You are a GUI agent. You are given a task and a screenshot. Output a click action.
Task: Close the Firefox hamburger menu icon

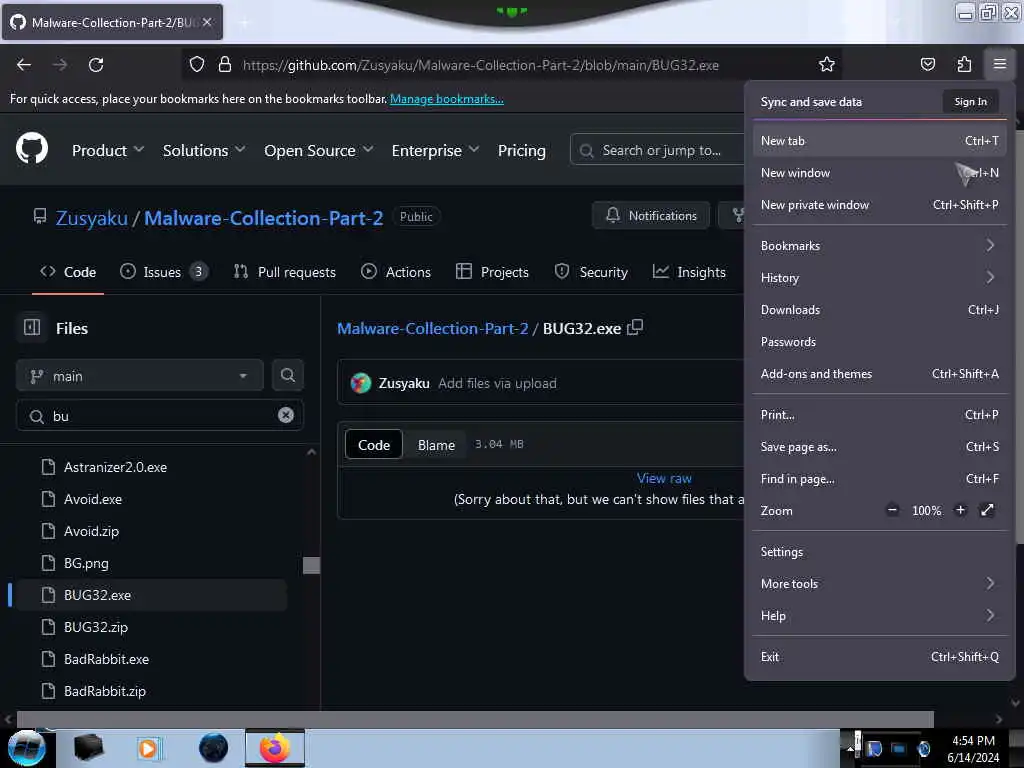[999, 64]
